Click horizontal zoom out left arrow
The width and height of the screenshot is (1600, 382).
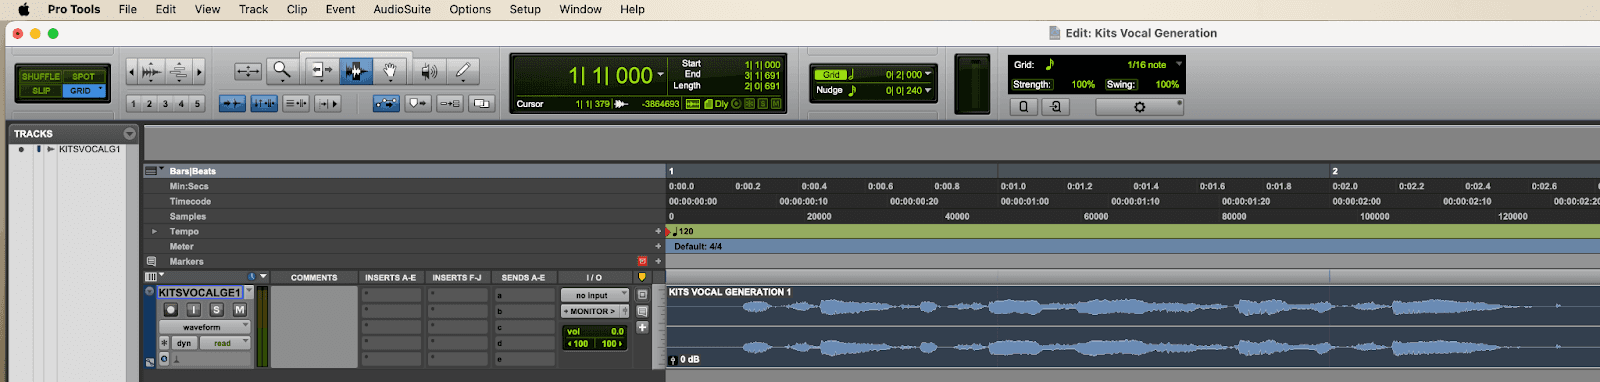click(x=131, y=72)
